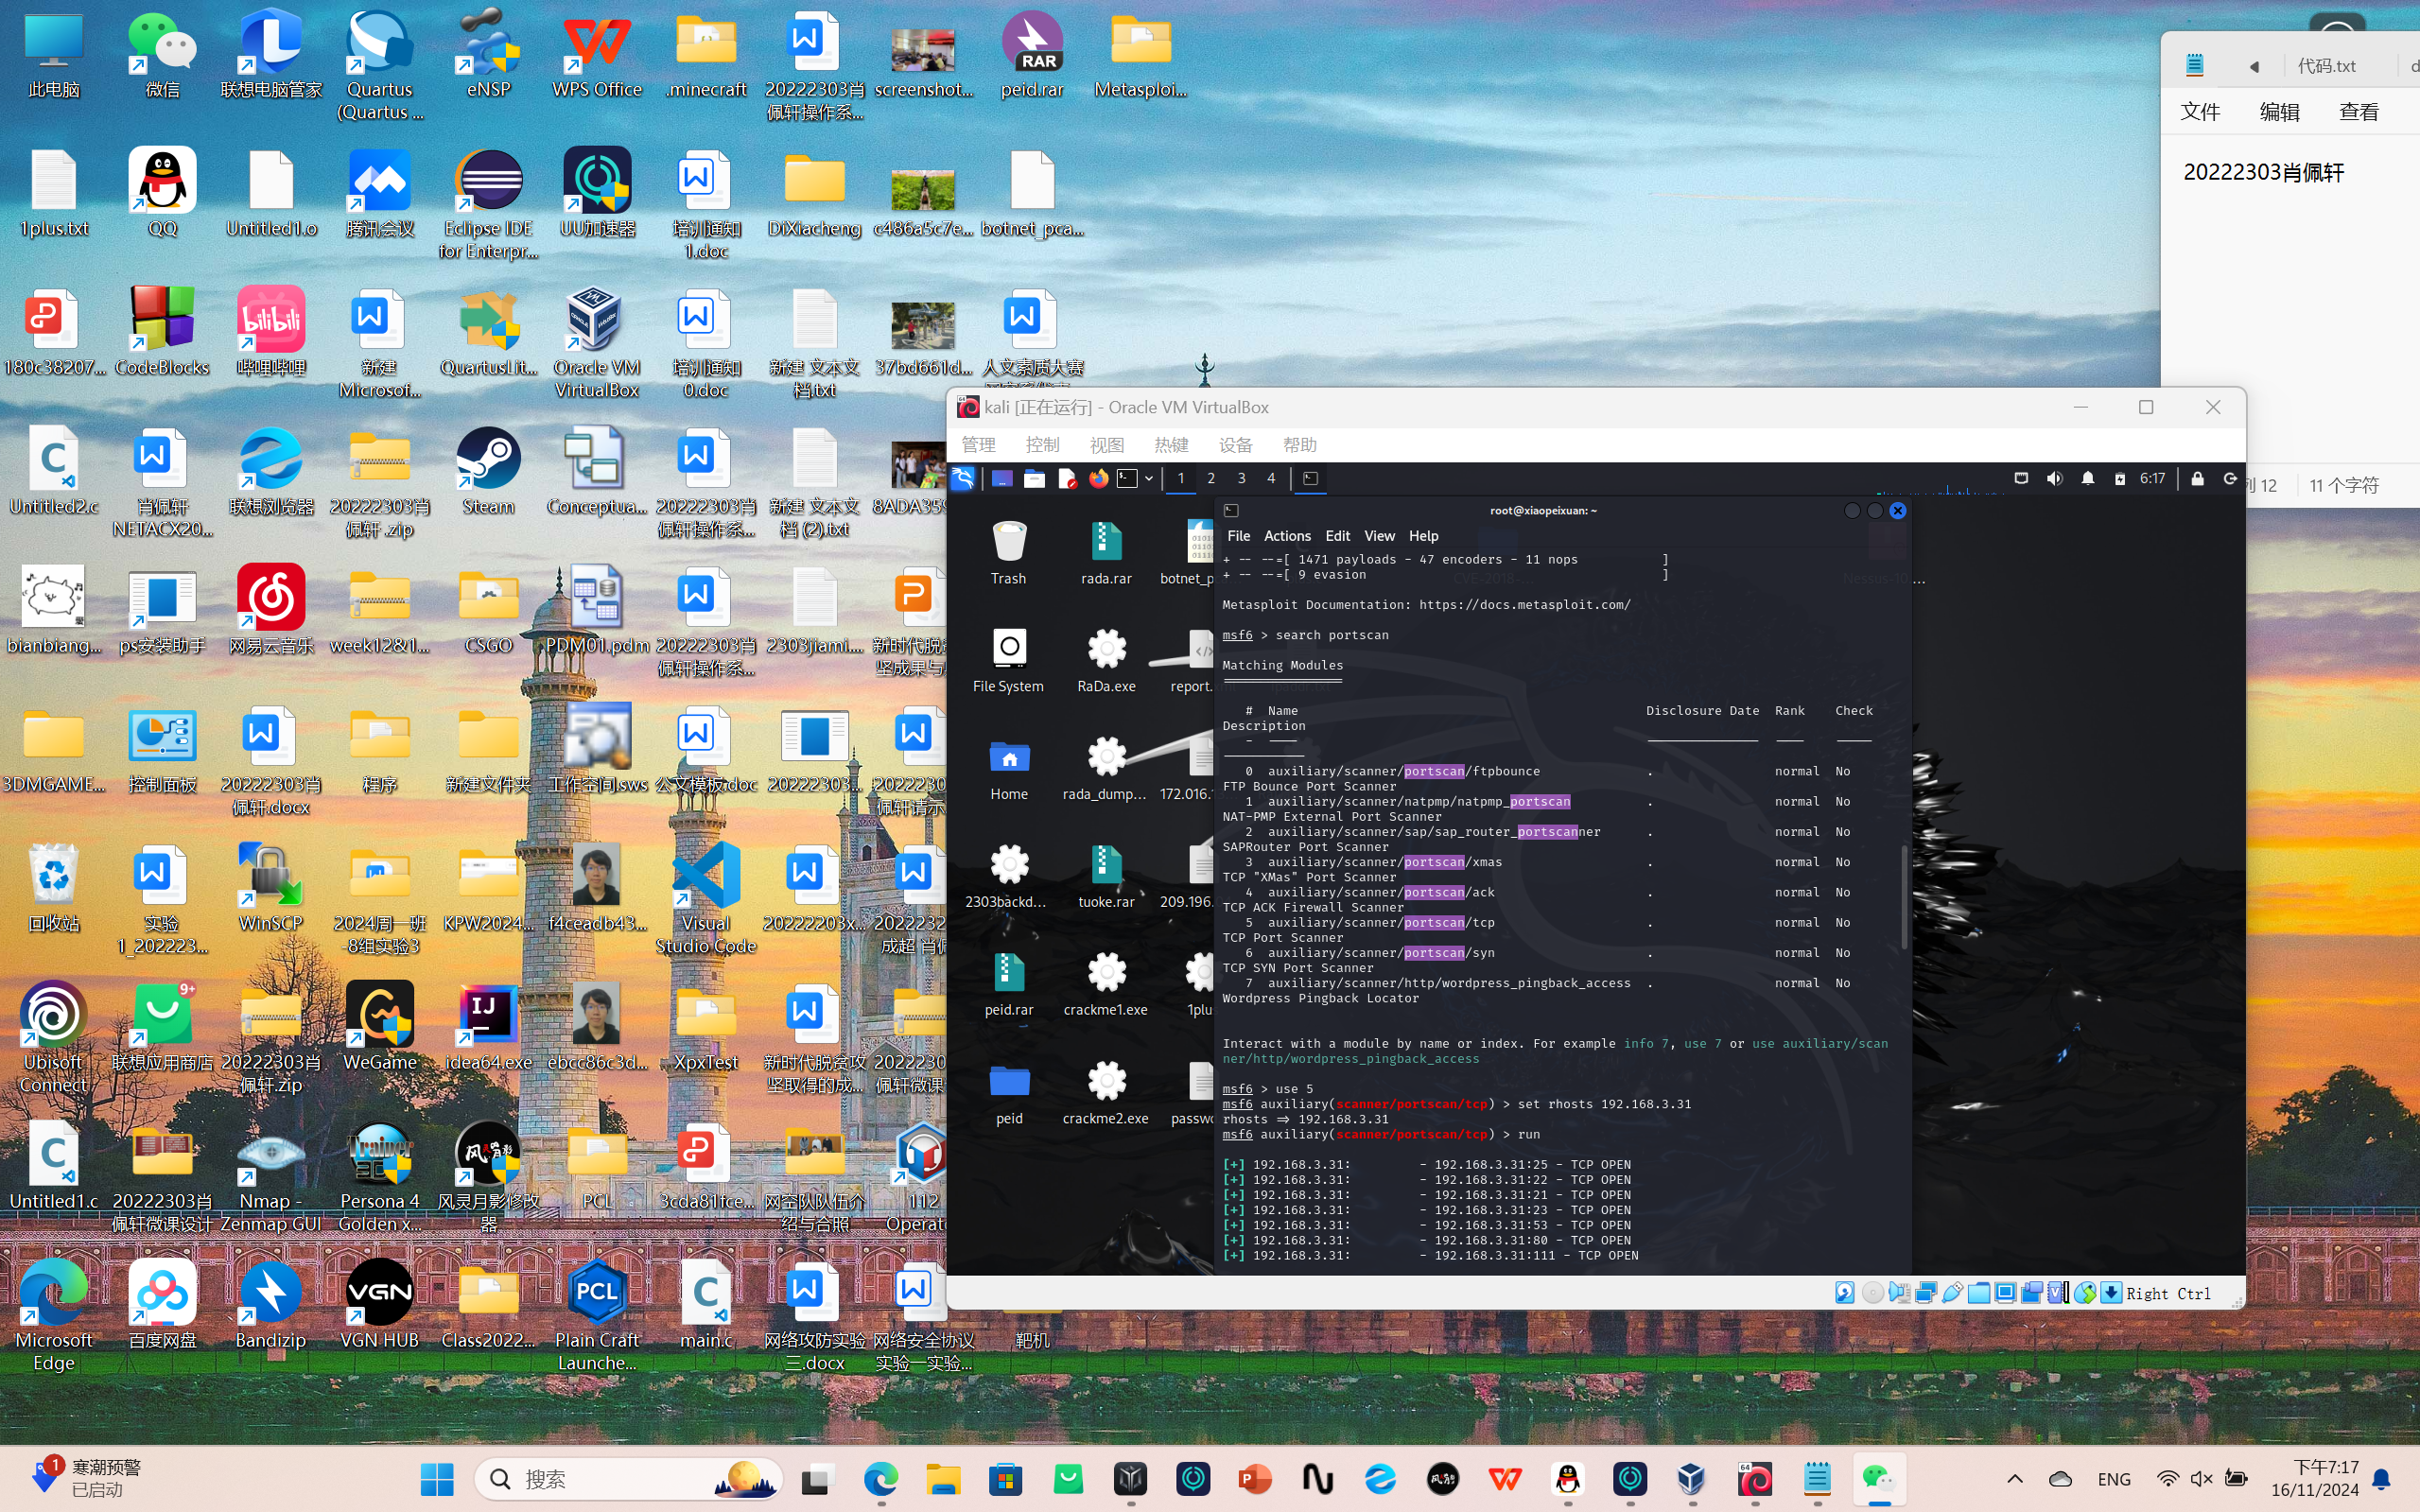Click the terminal window scrollbar
The height and width of the screenshot is (1512, 2420).
[x=1903, y=897]
